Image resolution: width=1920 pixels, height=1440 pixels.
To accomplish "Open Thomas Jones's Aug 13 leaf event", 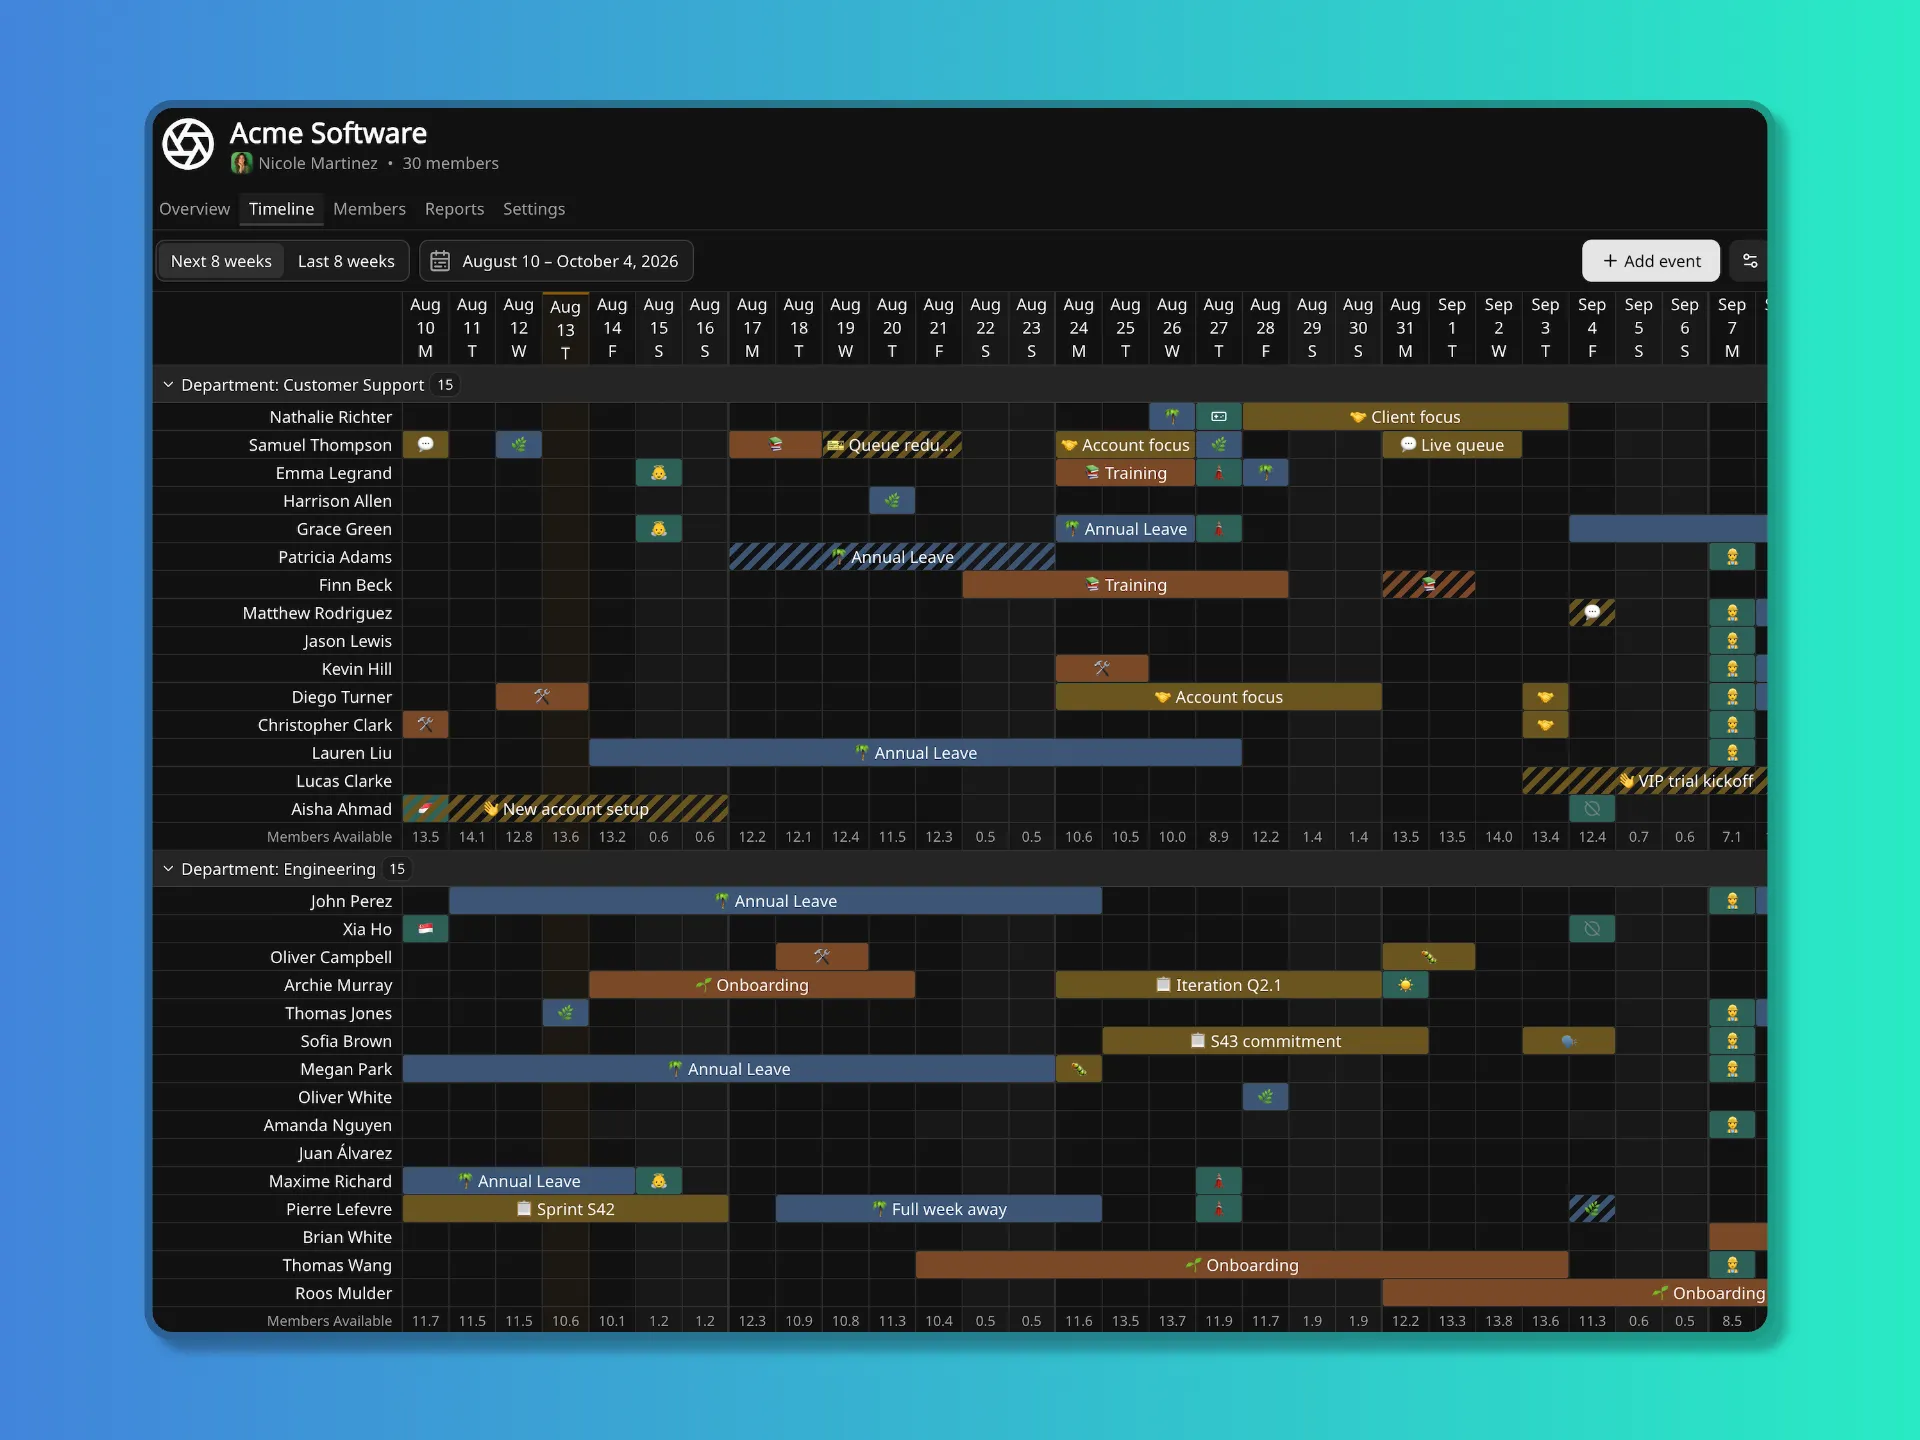I will pos(565,1013).
